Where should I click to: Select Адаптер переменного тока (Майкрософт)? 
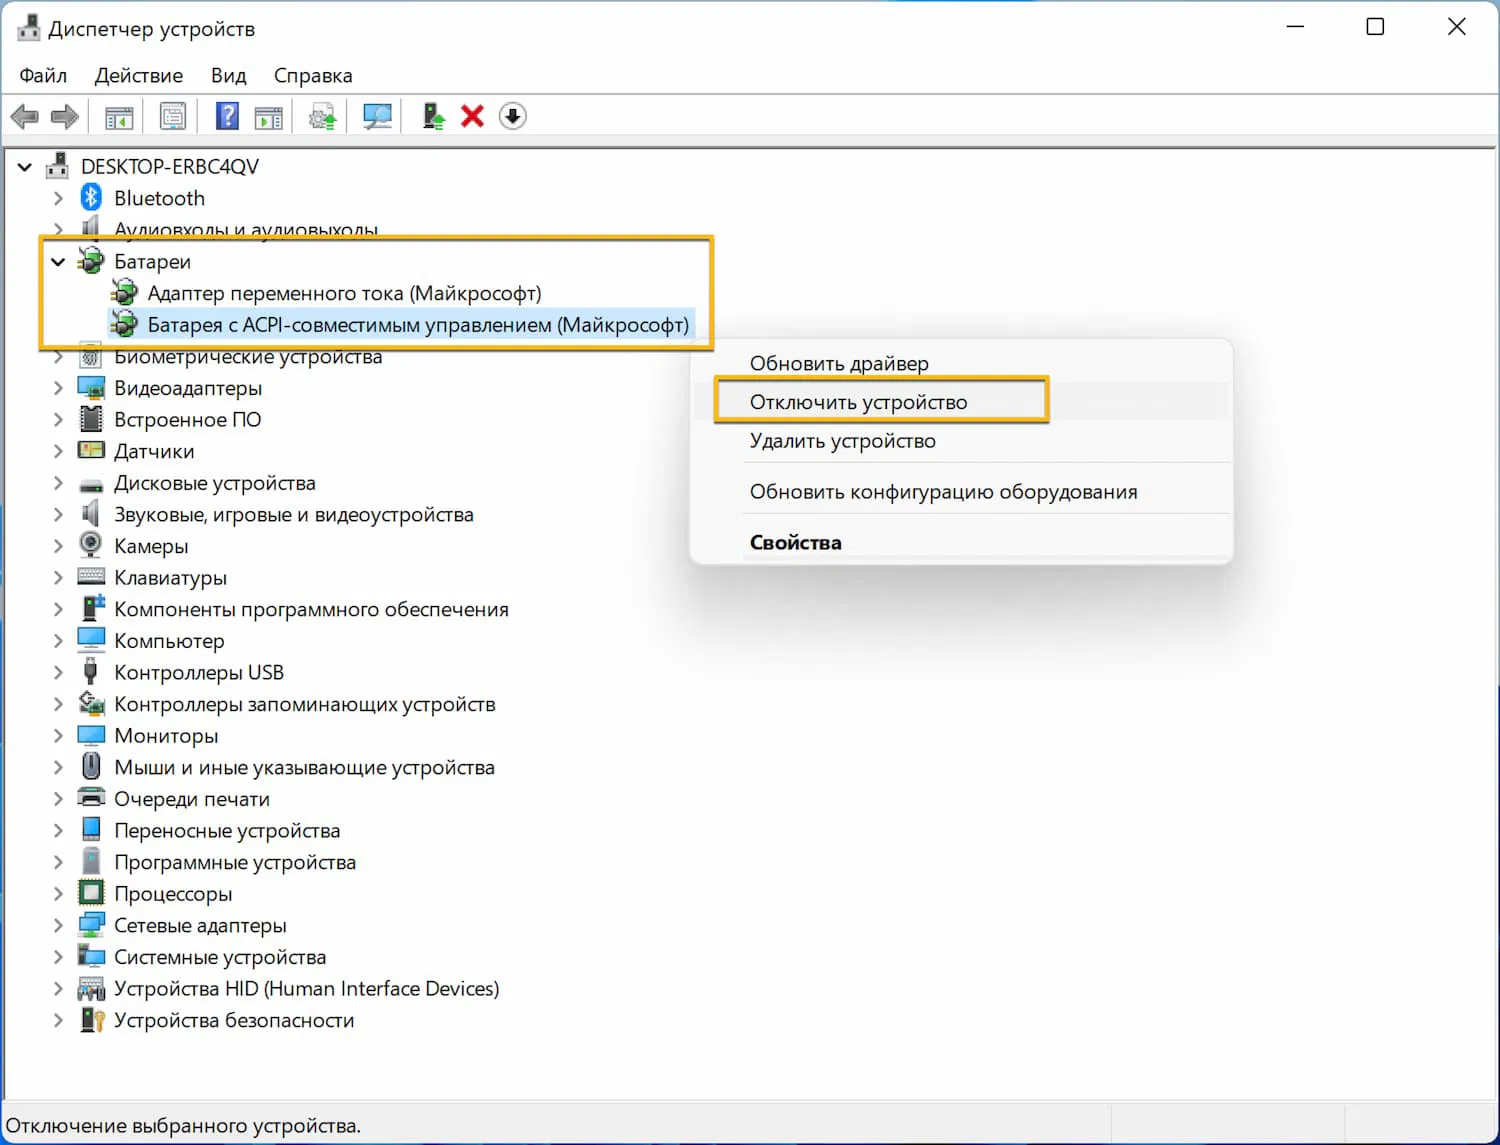point(344,293)
